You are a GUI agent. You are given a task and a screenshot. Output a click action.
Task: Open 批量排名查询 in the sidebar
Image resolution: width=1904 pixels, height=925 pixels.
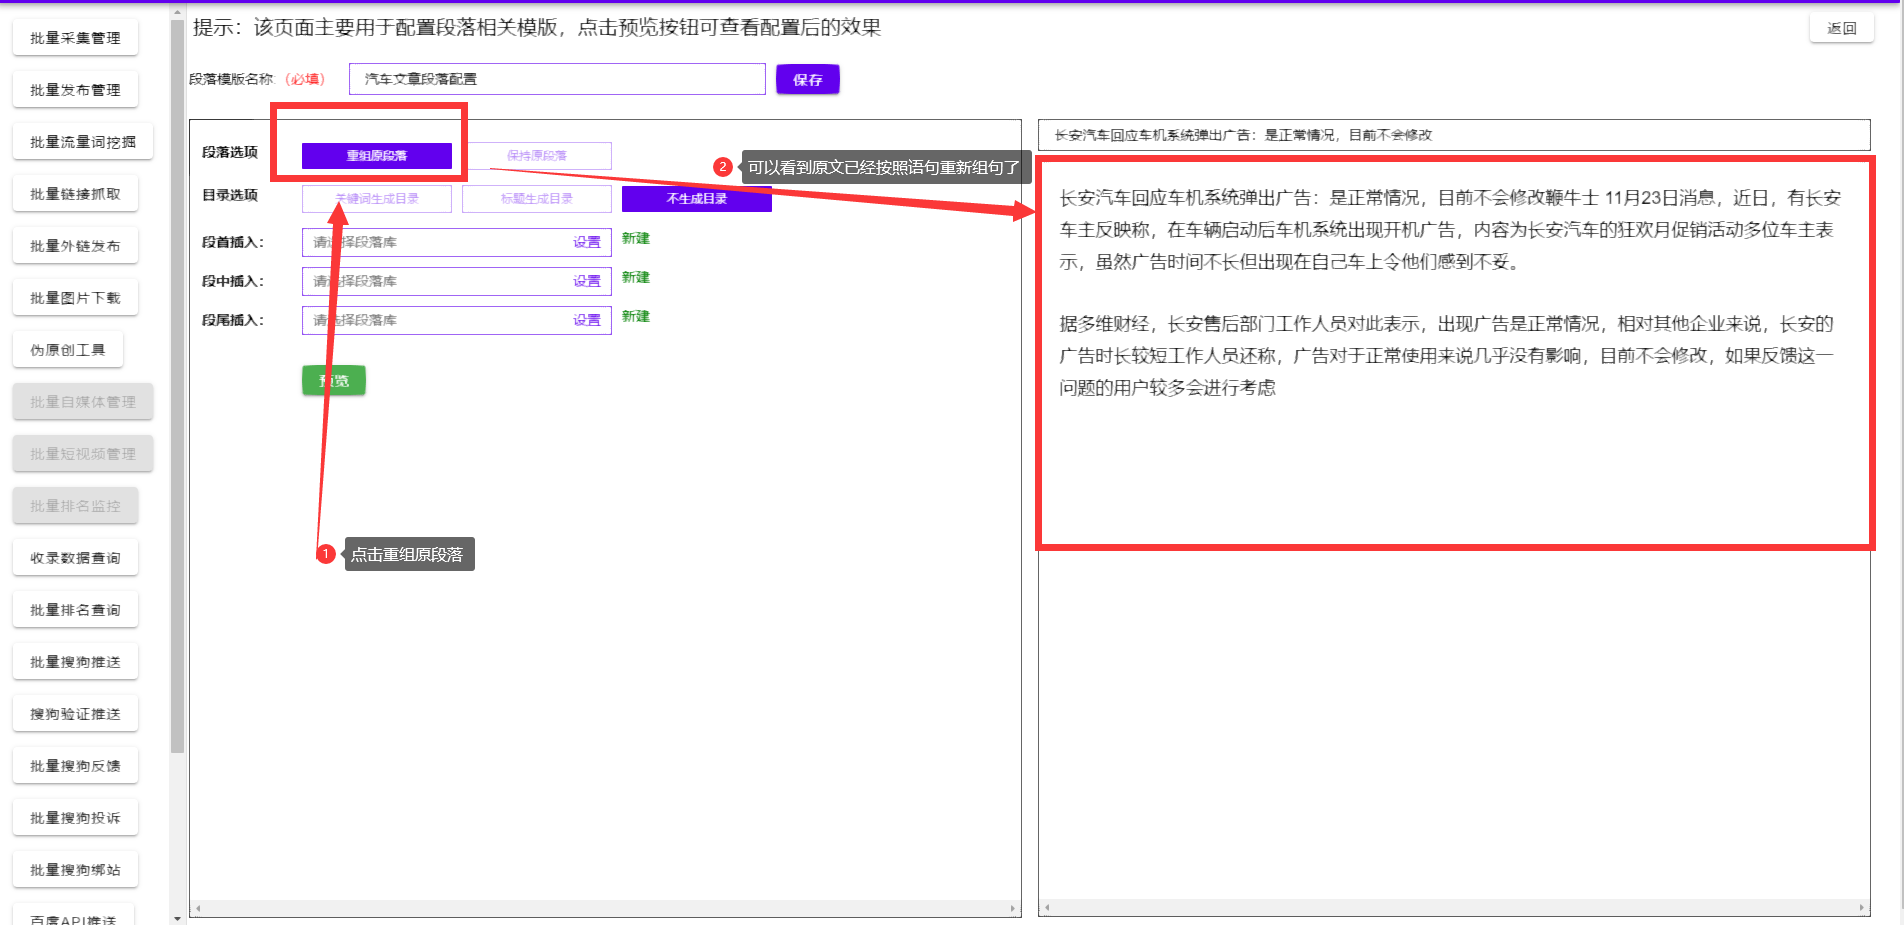75,610
